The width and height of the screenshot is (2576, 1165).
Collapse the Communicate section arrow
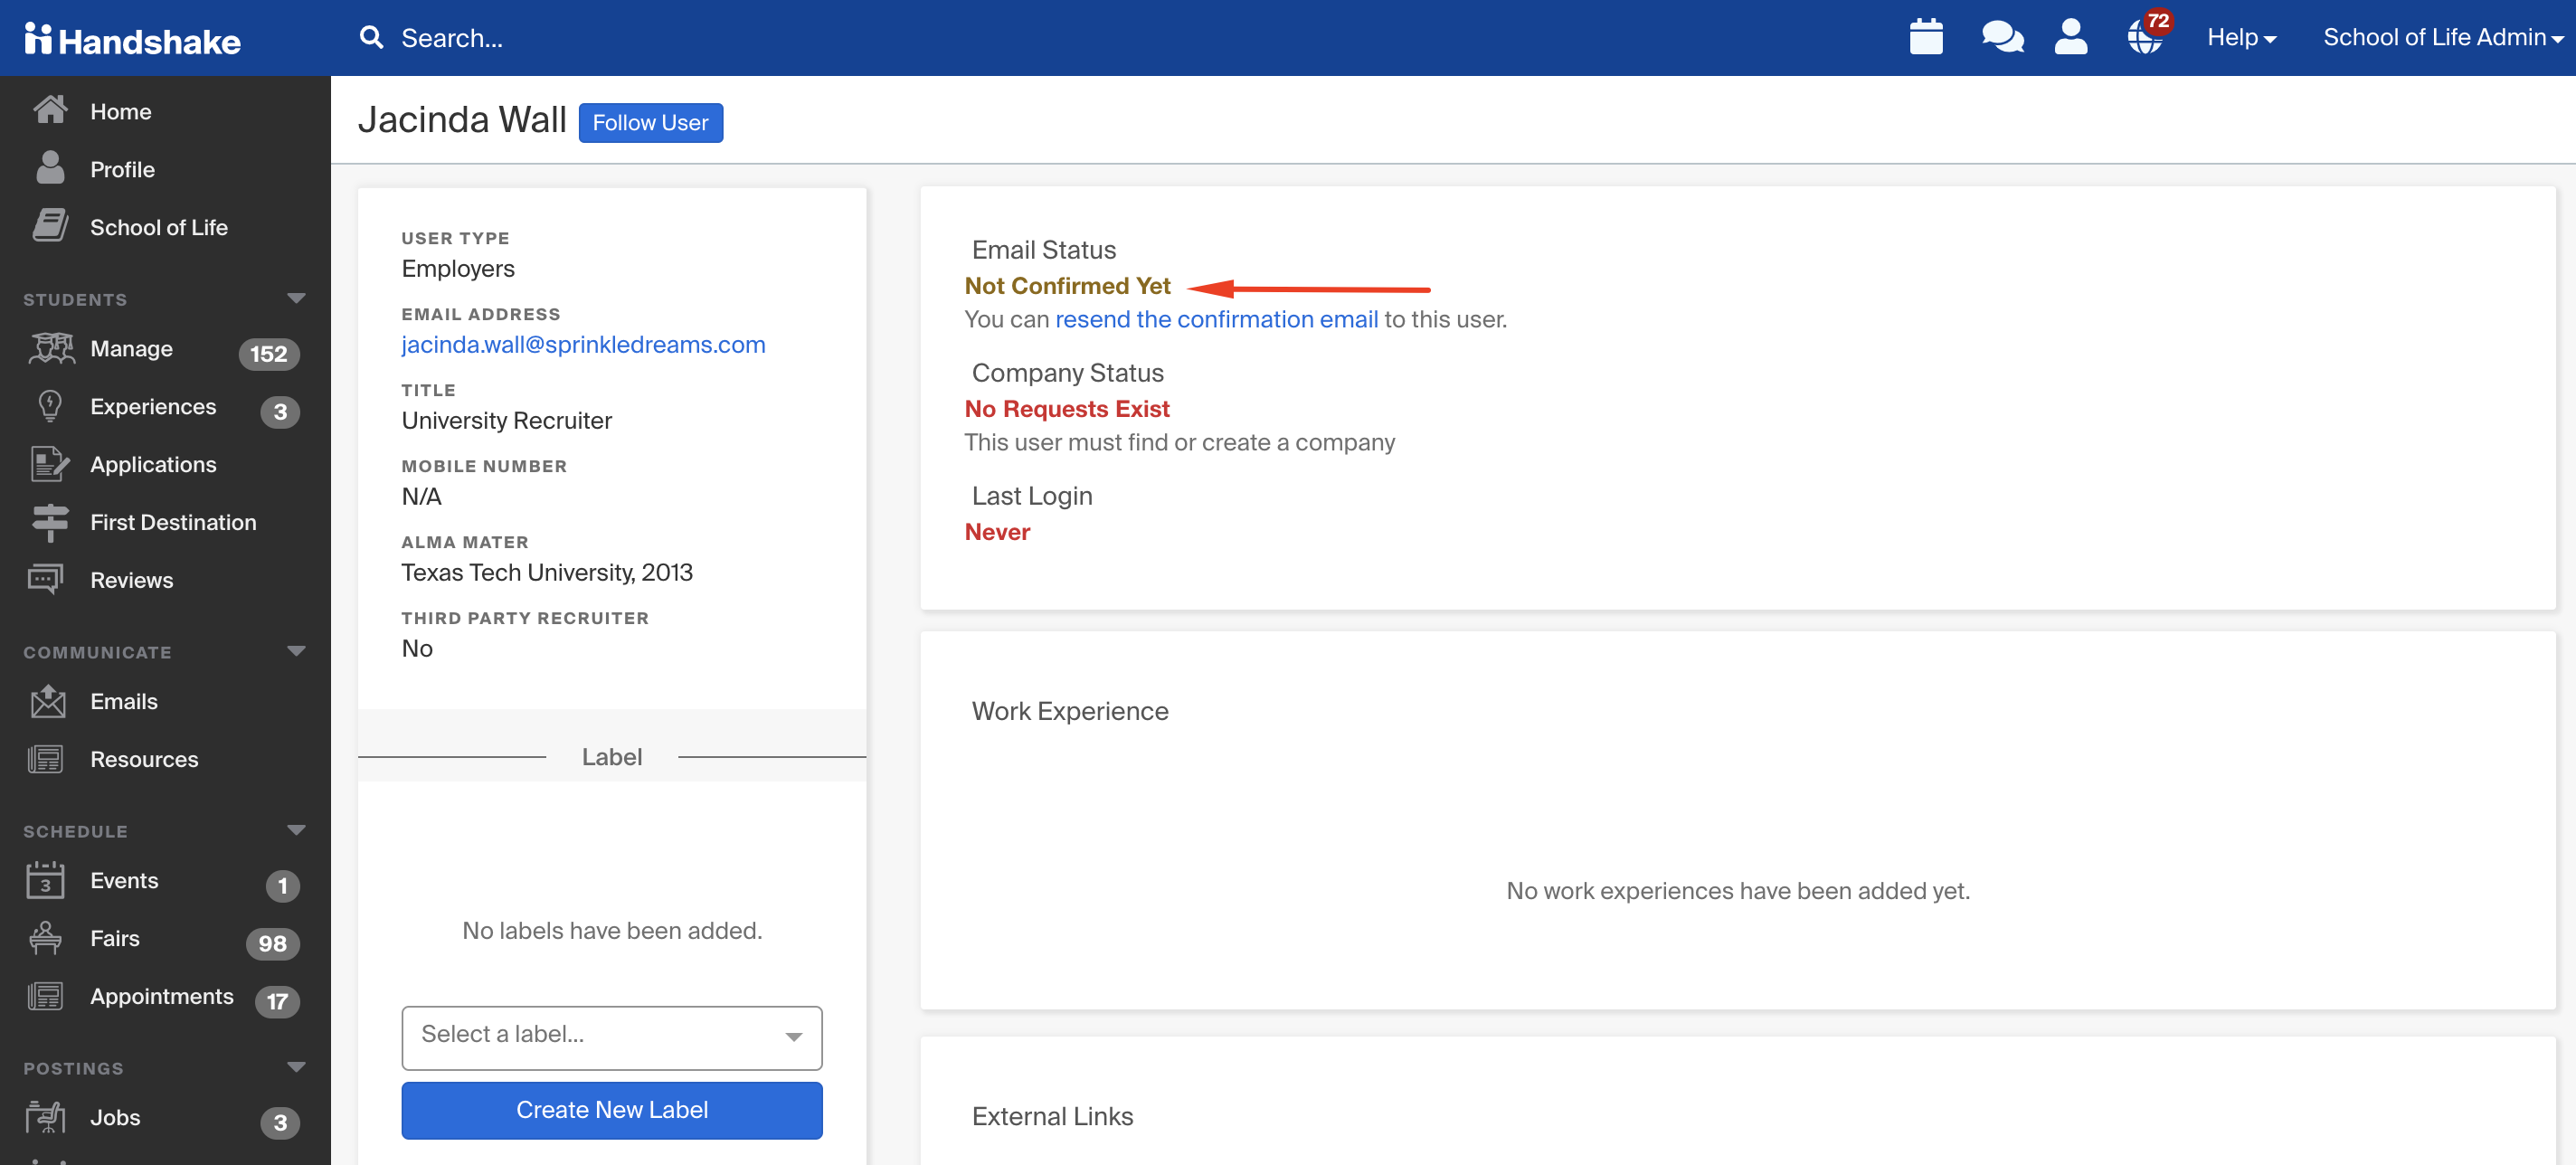[296, 651]
